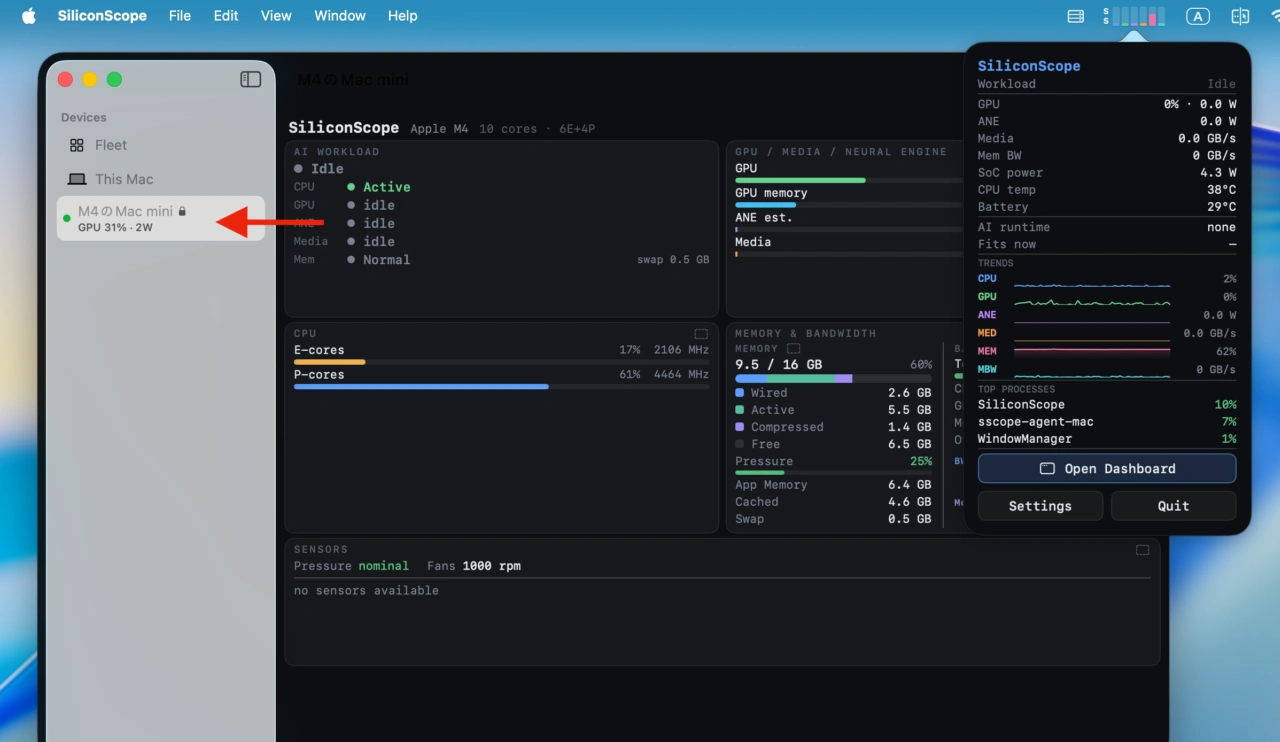Image resolution: width=1280 pixels, height=742 pixels.
Task: Click the 4464 MHz P-cores frequency
Action: click(x=682, y=375)
